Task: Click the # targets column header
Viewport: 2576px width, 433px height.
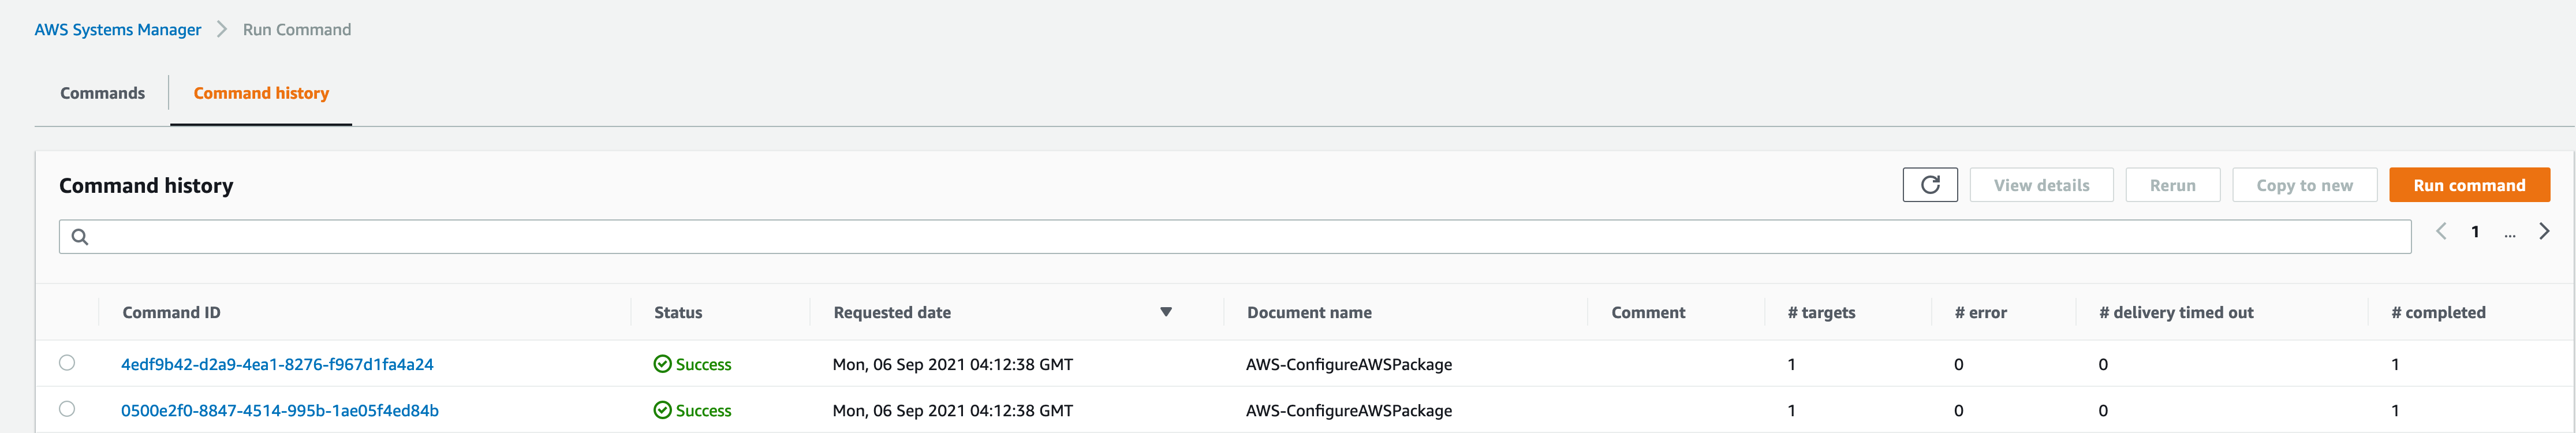Action: point(1821,312)
